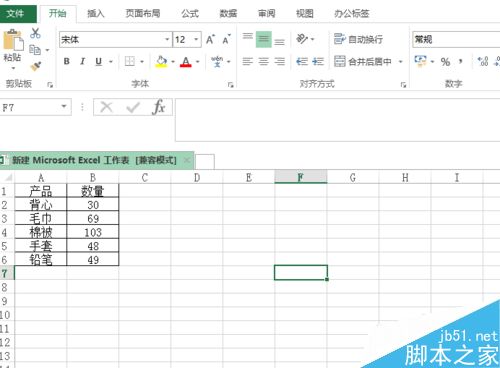Select middle vertical align
Viewport: 500px width, 368px height.
264,40
